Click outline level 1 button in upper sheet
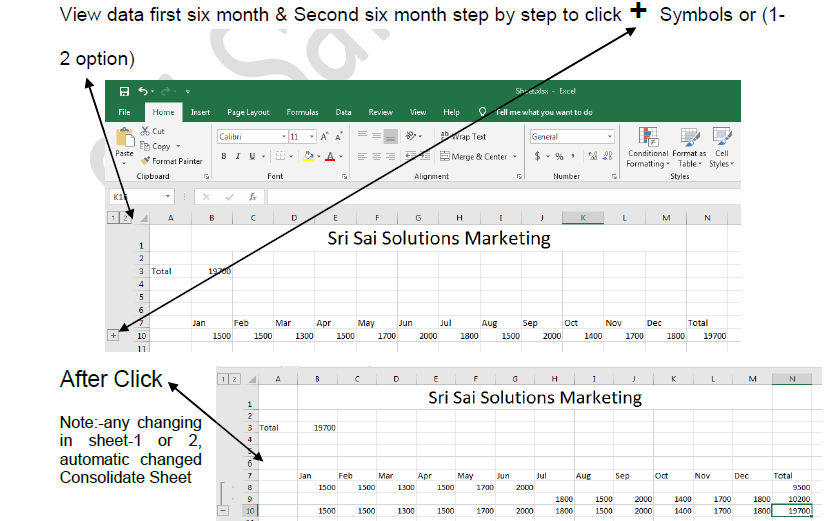The height and width of the screenshot is (521, 829). click(112, 217)
